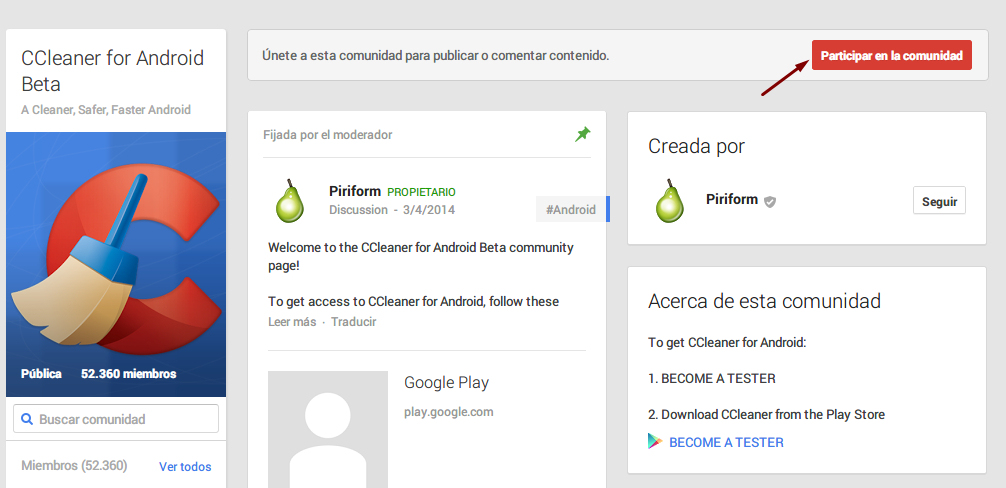
Task: Click the Pública visibility label
Action: tap(41, 374)
